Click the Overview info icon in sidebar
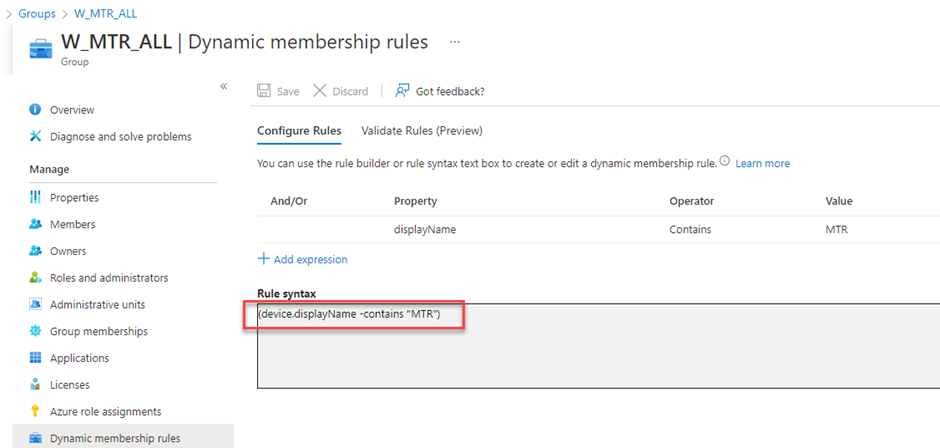This screenshot has height=448, width=940. [35, 110]
